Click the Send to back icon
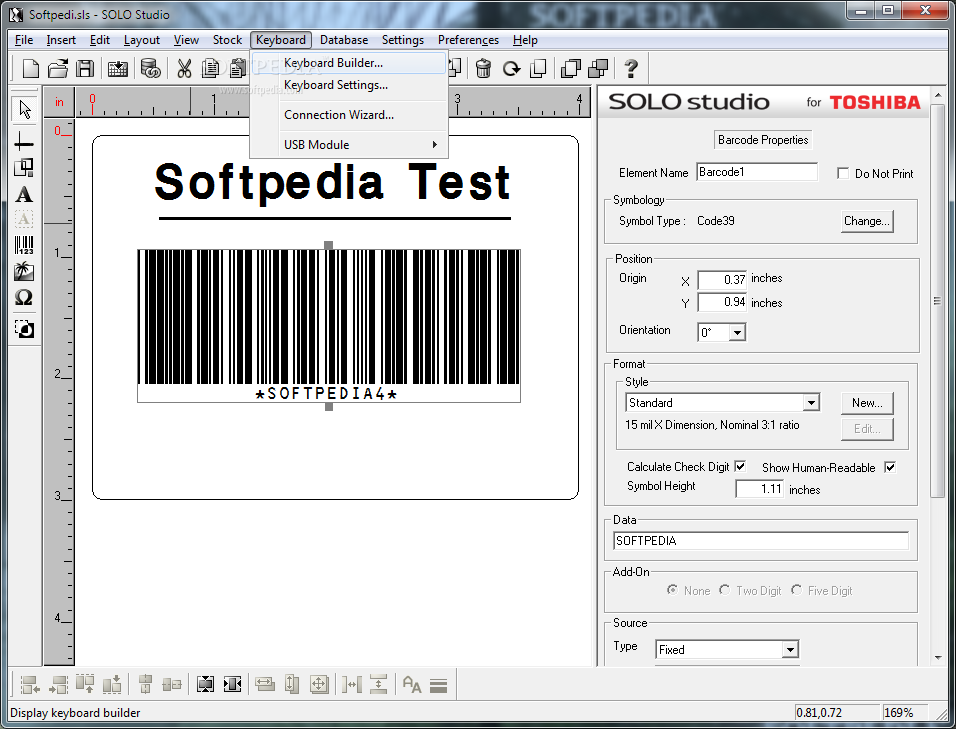 click(x=598, y=68)
